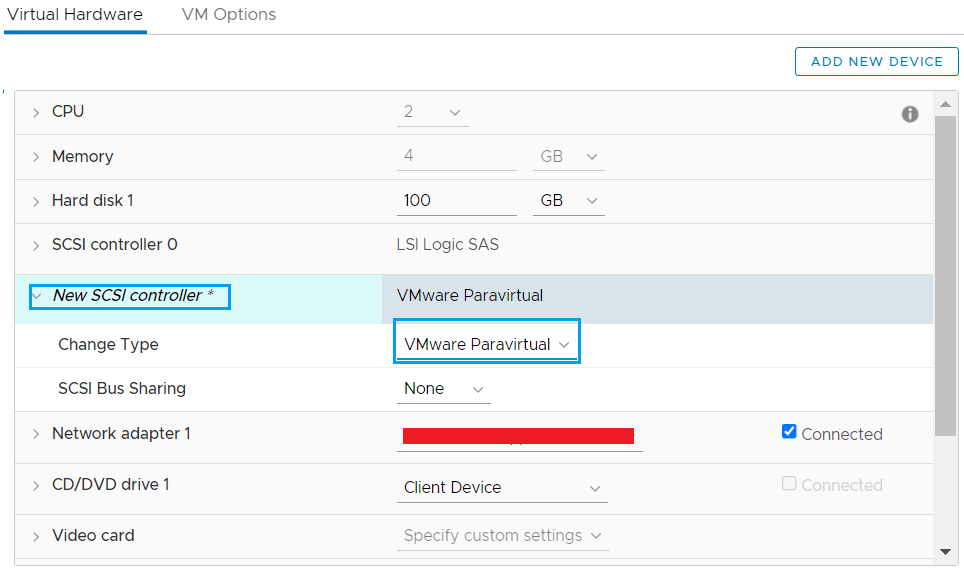Open the SCSI Bus Sharing None dropdown
This screenshot has height=571, width=964.
[x=444, y=389]
